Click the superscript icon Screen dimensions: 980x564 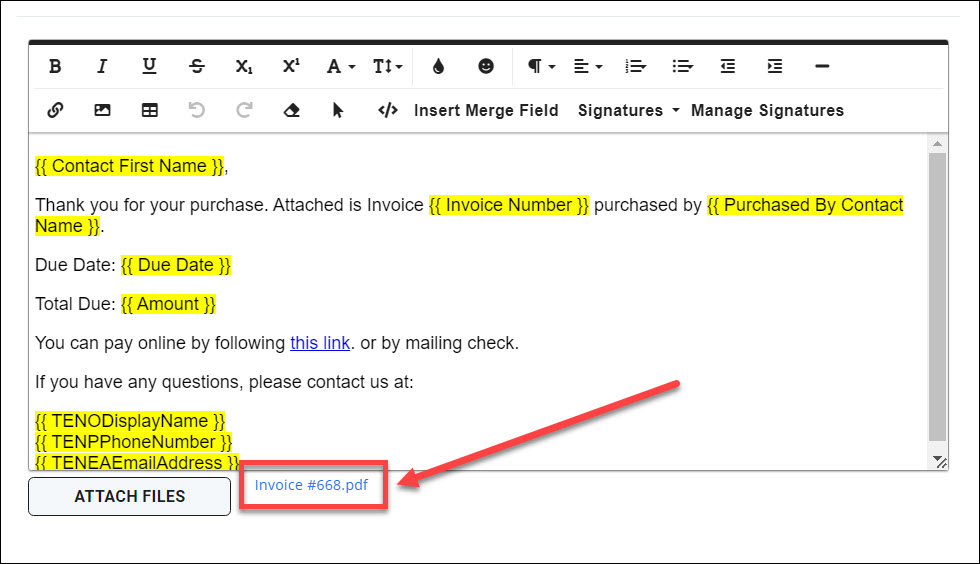coord(291,67)
